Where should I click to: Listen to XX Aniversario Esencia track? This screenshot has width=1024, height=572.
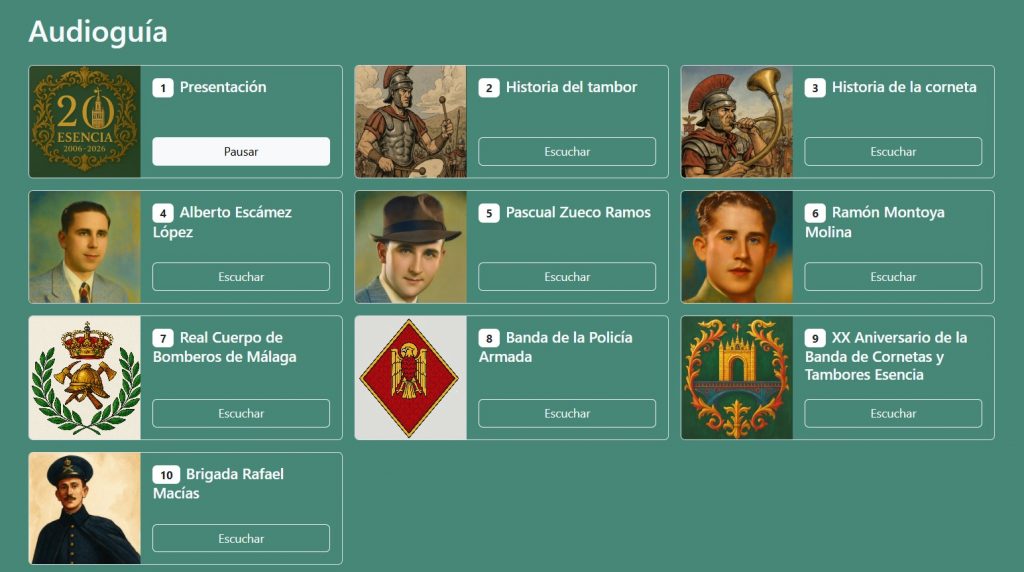click(893, 413)
